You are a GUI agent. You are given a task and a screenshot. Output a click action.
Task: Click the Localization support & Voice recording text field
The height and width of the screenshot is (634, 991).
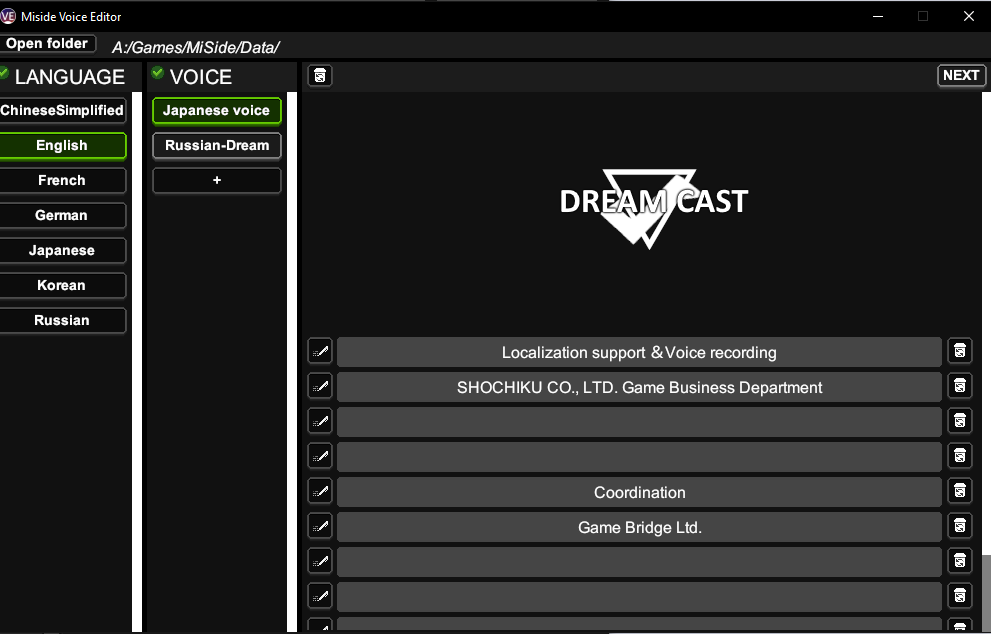(x=639, y=352)
